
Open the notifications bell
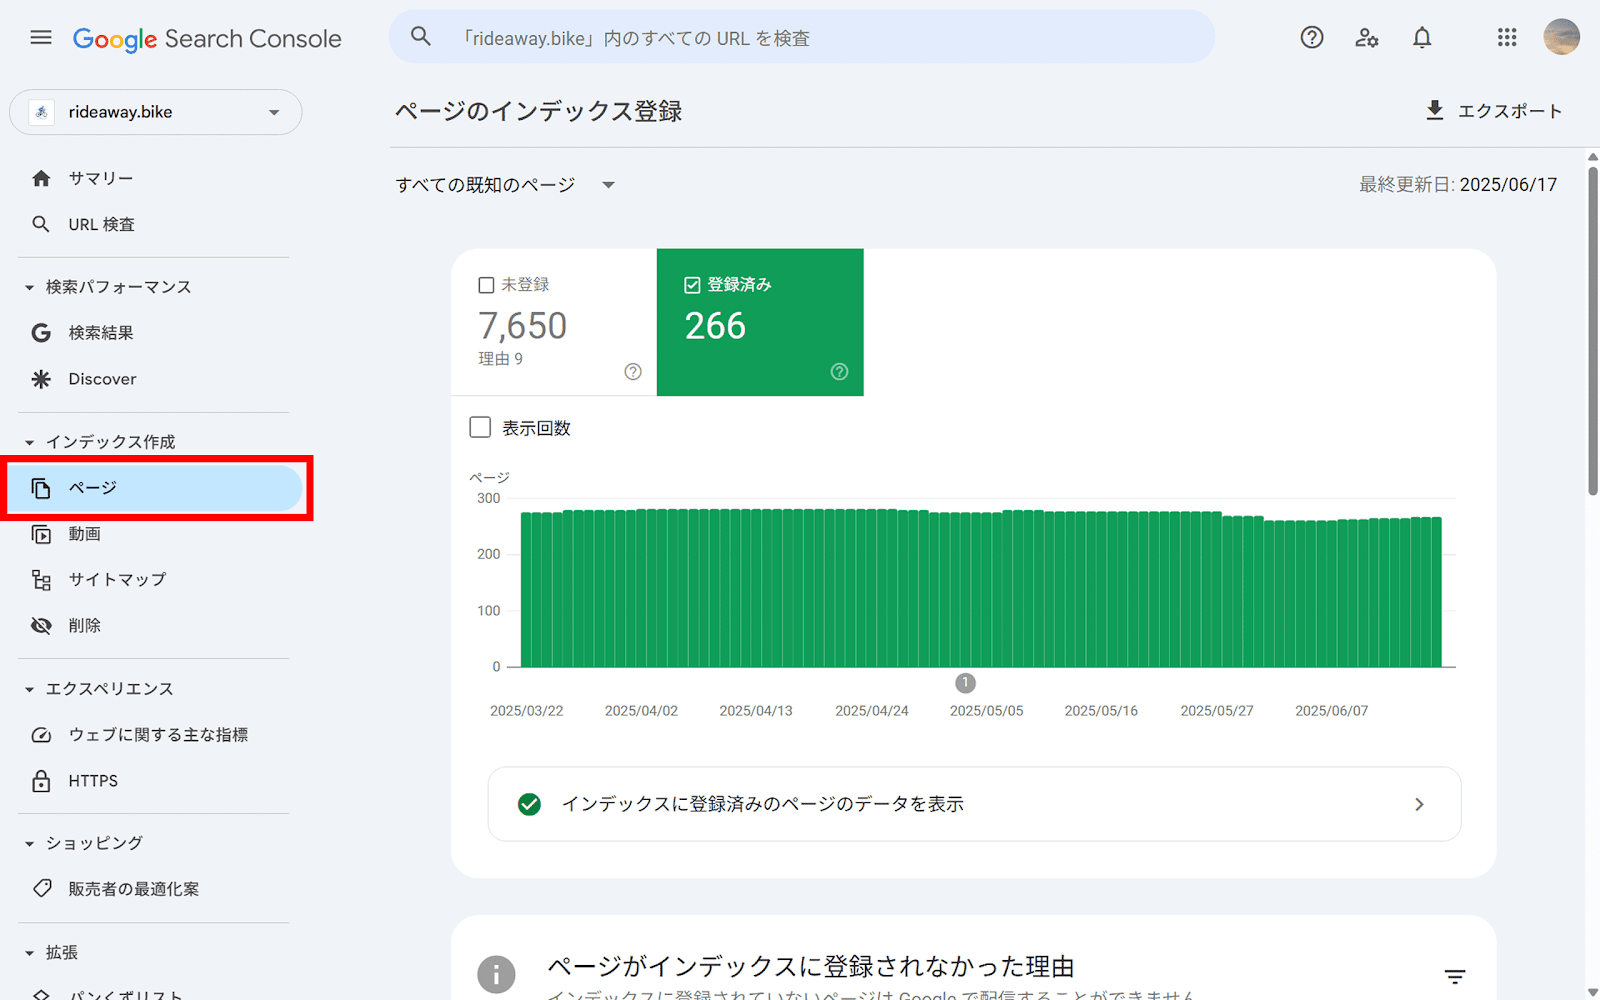1422,37
